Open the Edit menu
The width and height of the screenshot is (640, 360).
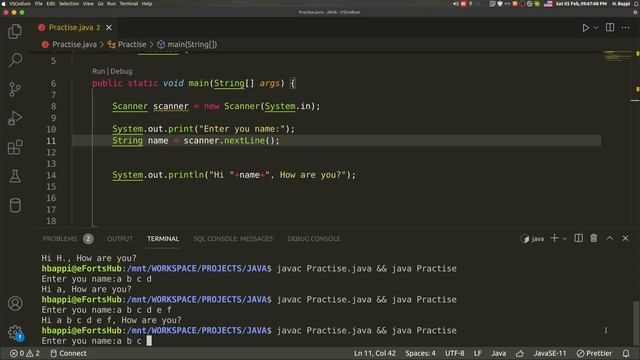(x=51, y=4)
